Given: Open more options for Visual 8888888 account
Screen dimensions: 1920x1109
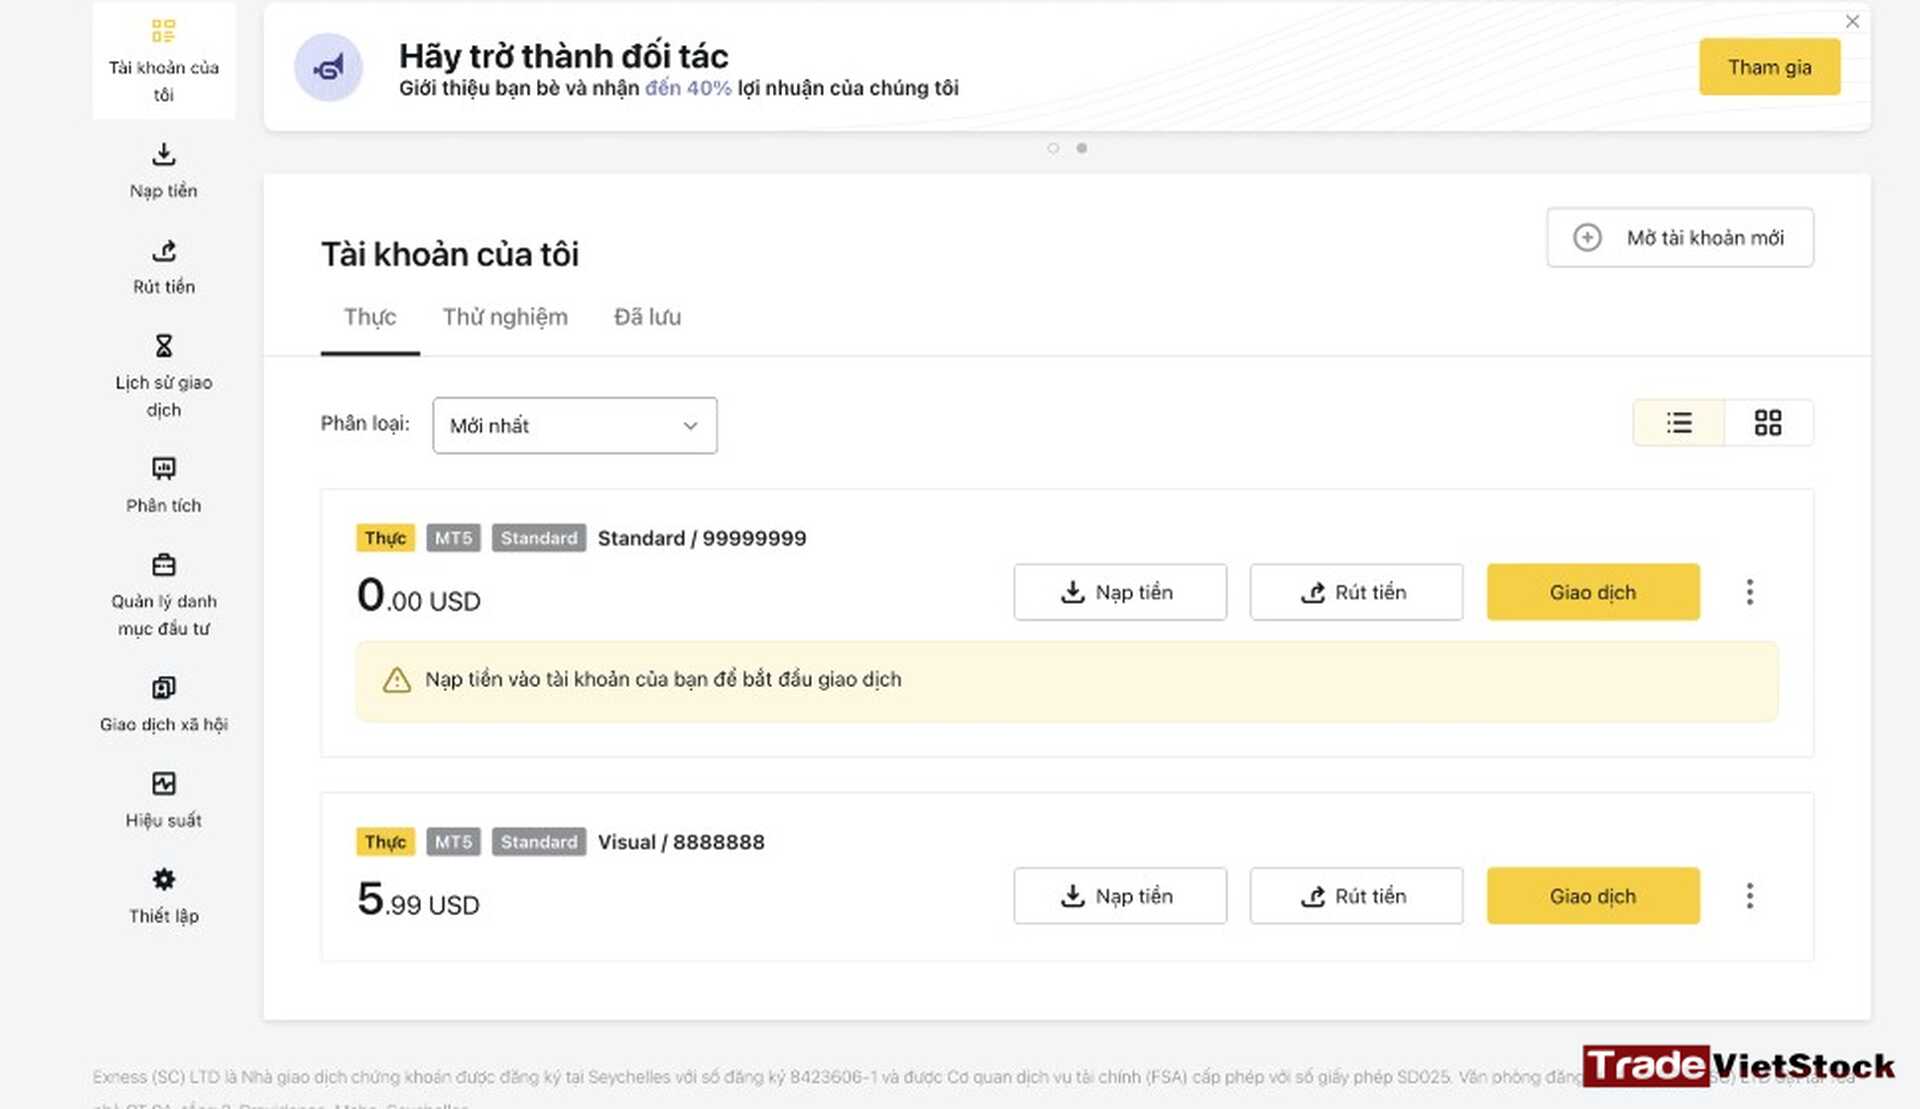Looking at the screenshot, I should 1749,896.
